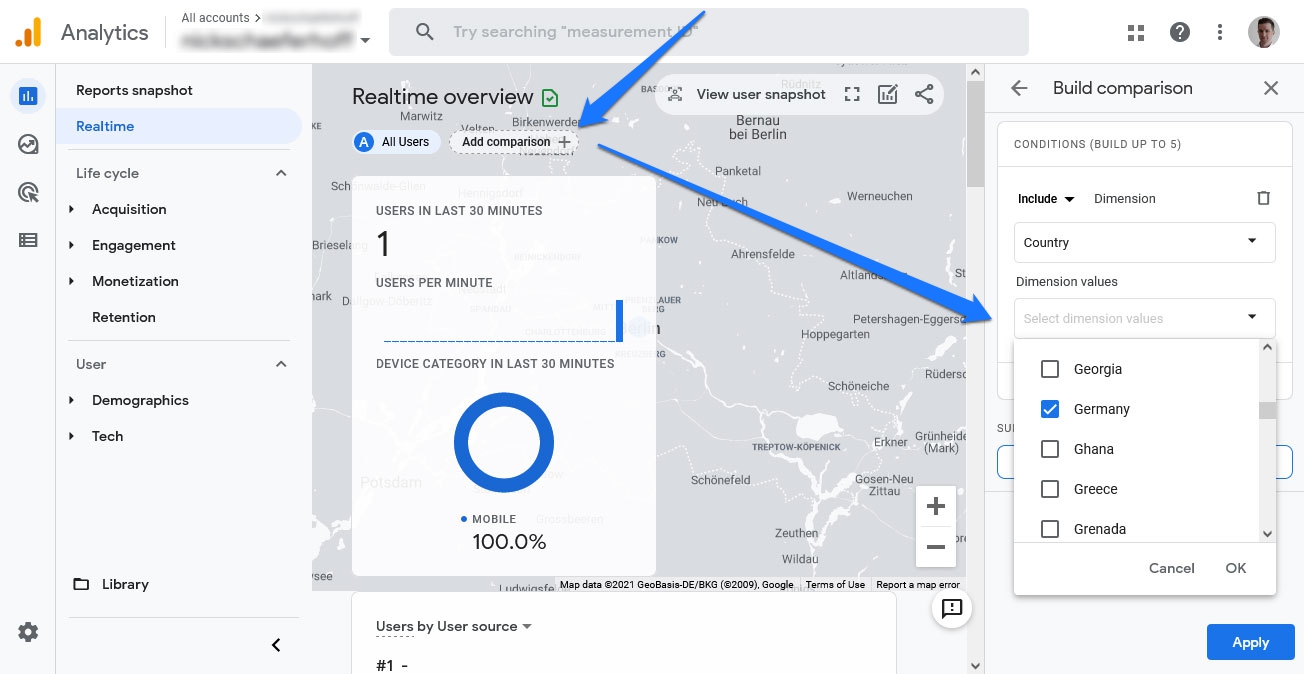Open the Terms of Use map link
Image resolution: width=1304 pixels, height=674 pixels.
pos(835,585)
